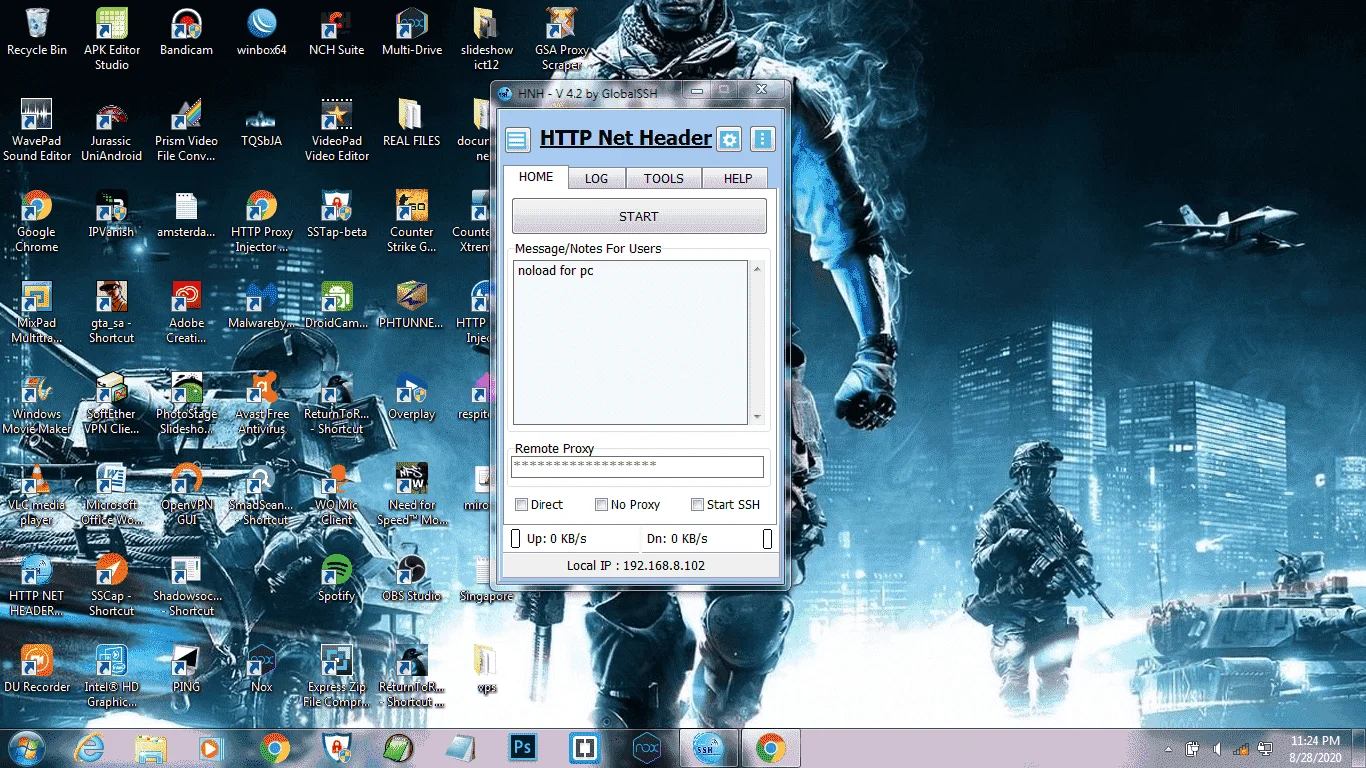Click the winbox64 desktop icon

262,32
